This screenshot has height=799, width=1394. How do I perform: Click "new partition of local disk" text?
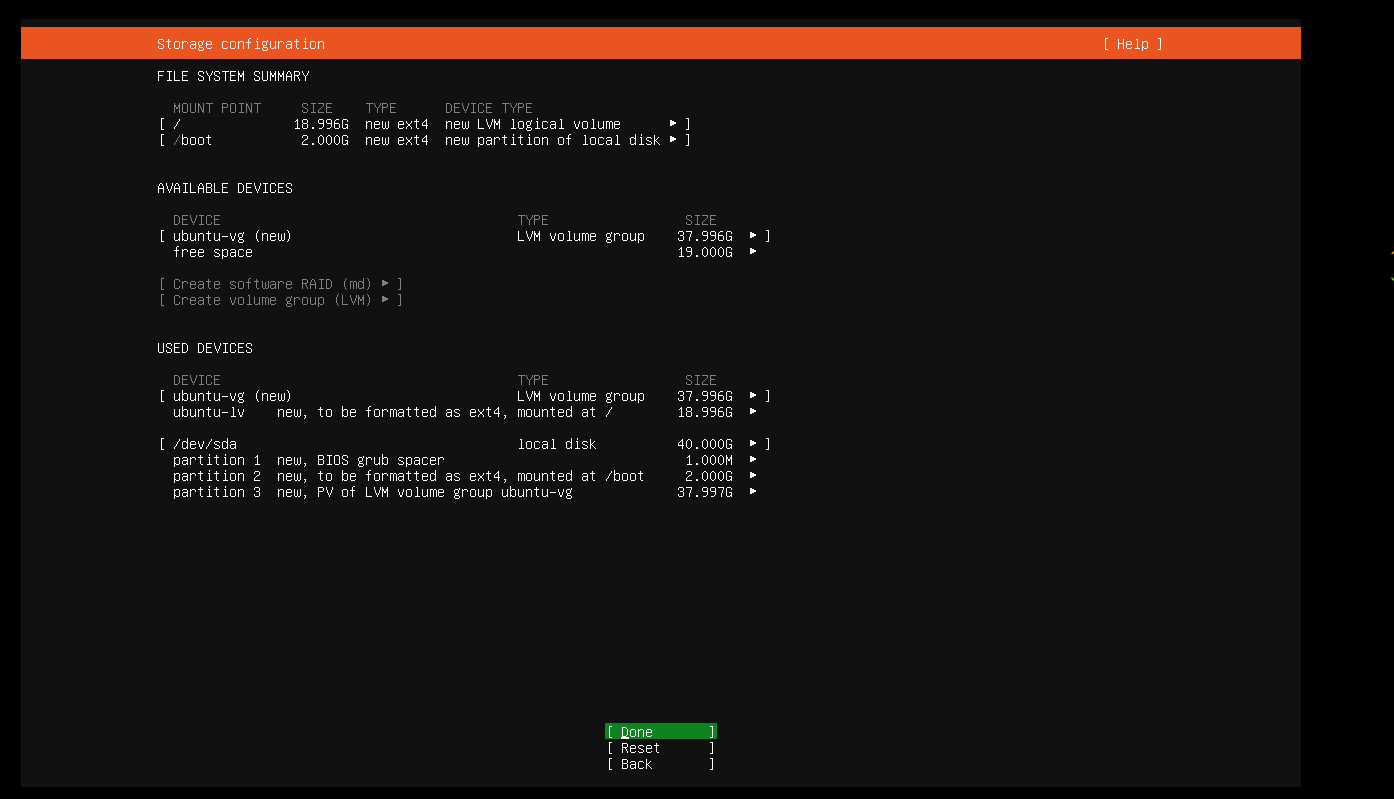(553, 140)
